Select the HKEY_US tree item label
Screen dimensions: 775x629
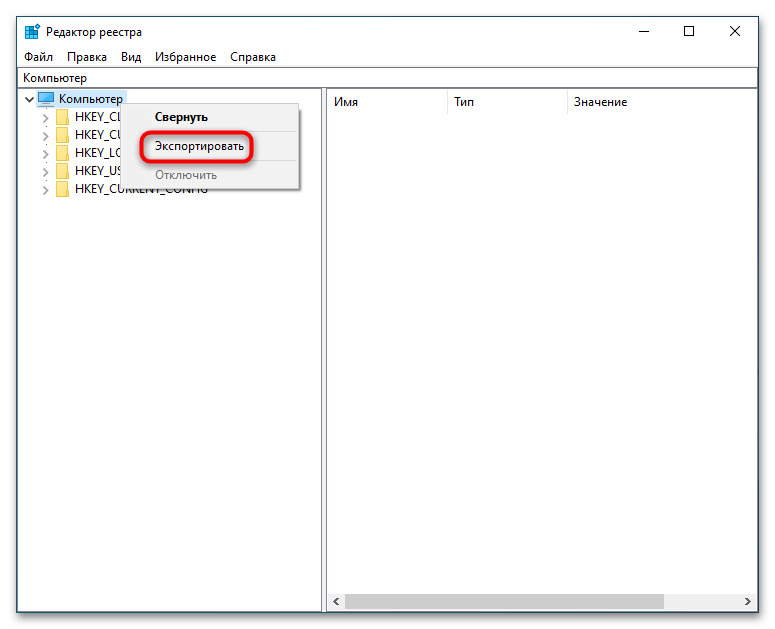[x=97, y=171]
